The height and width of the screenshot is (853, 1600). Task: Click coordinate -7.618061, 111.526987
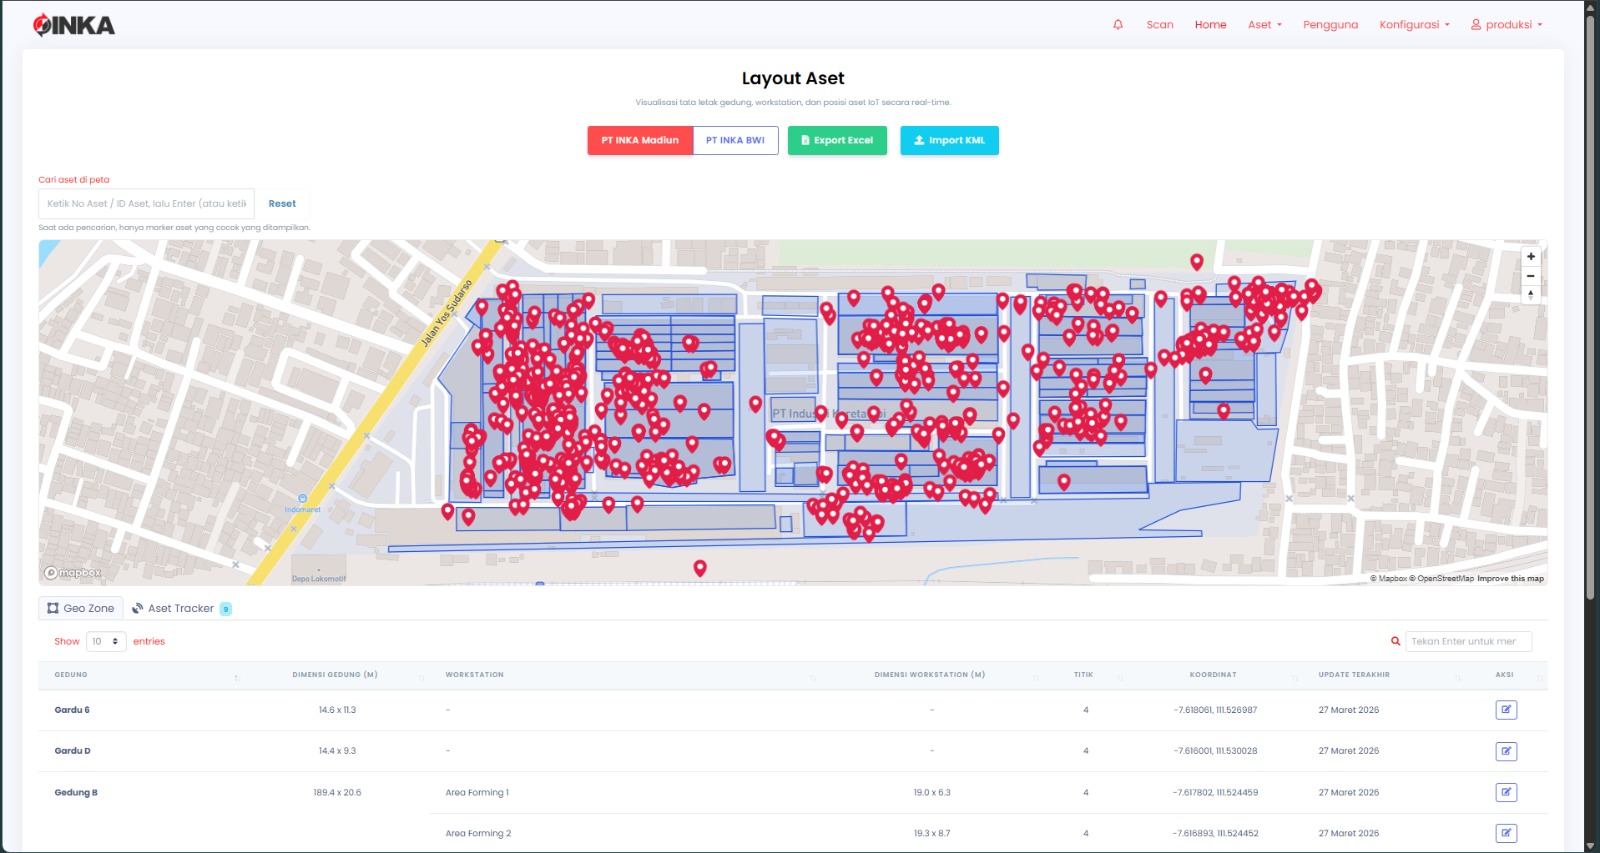click(1215, 710)
